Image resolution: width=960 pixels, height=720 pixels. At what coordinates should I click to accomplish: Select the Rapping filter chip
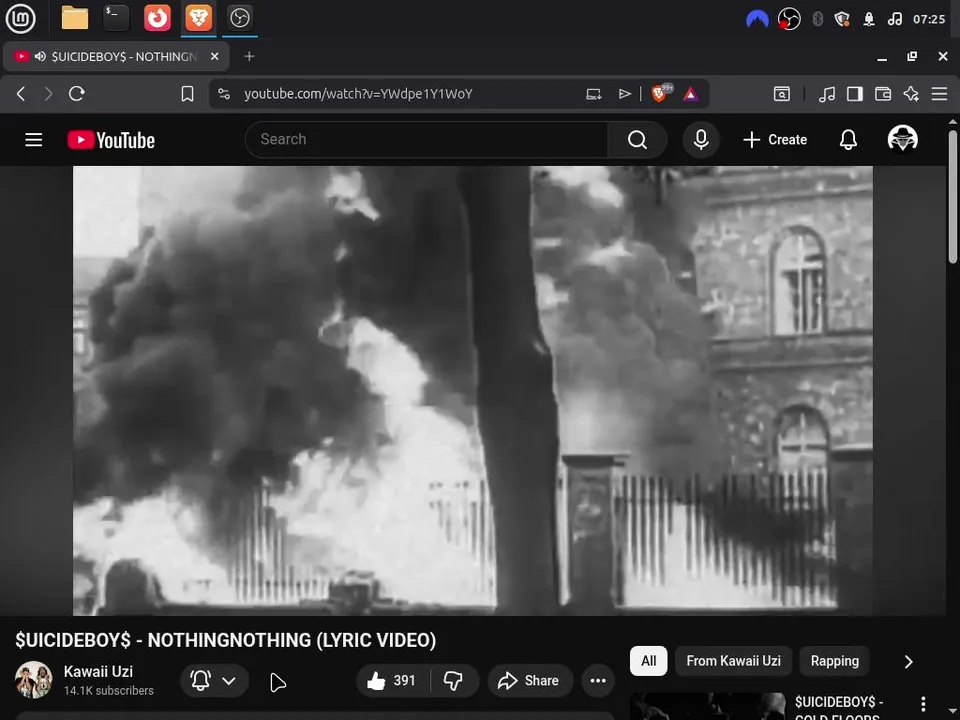834,661
